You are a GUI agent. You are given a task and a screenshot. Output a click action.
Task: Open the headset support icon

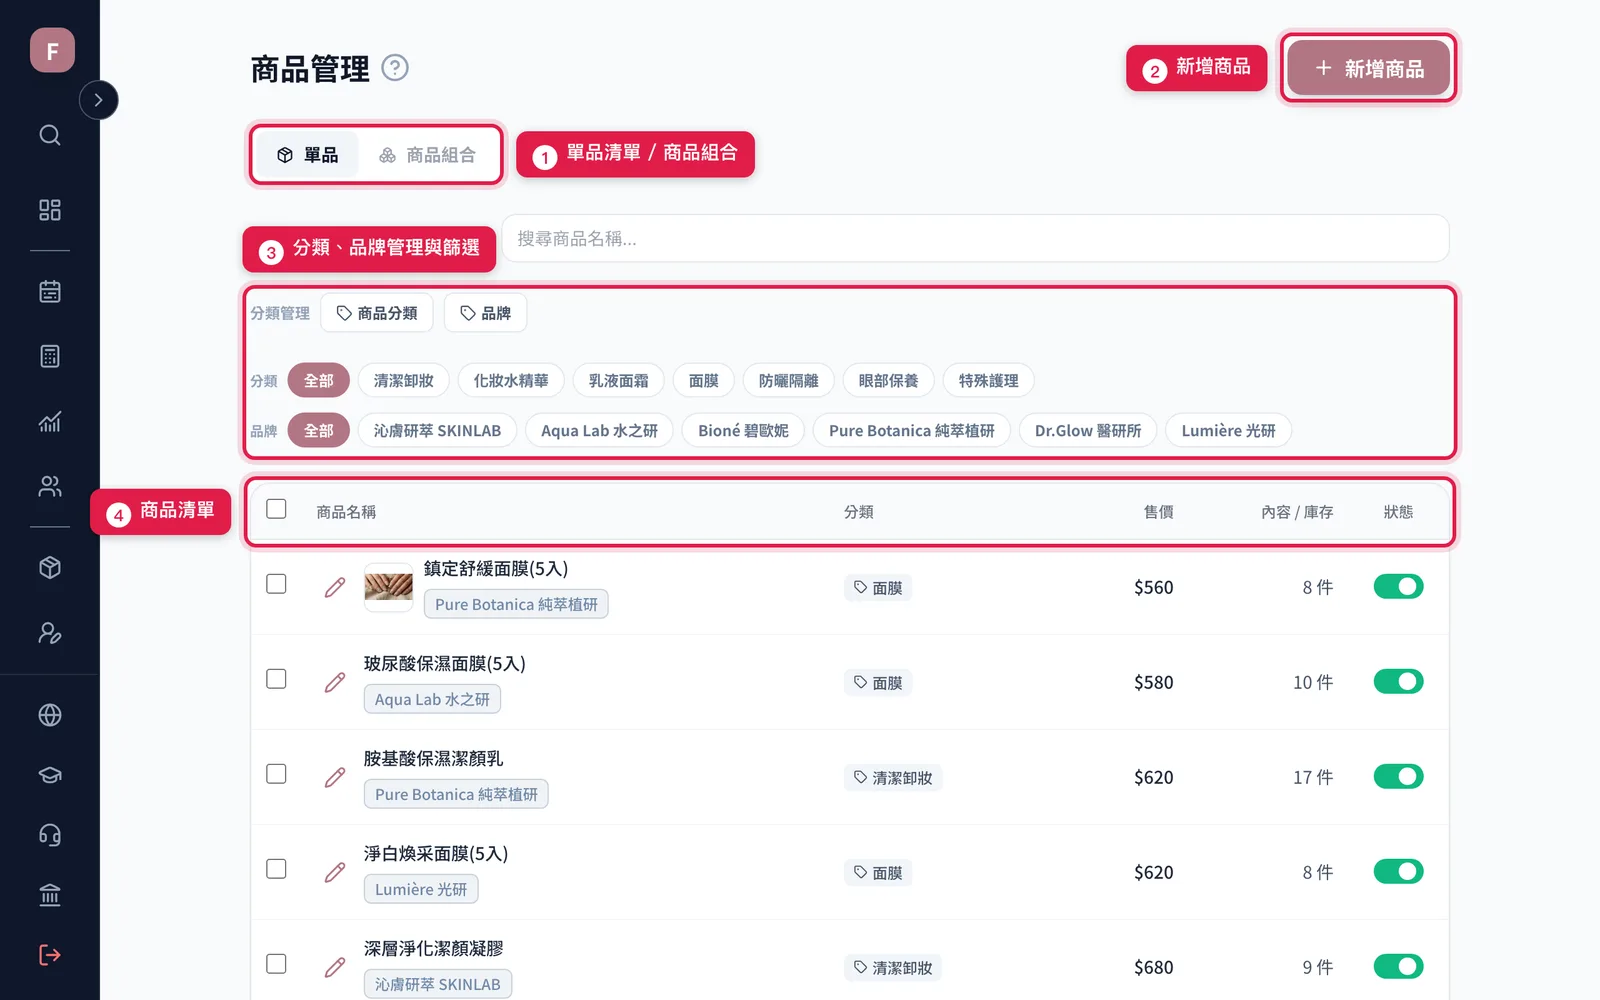coord(50,835)
